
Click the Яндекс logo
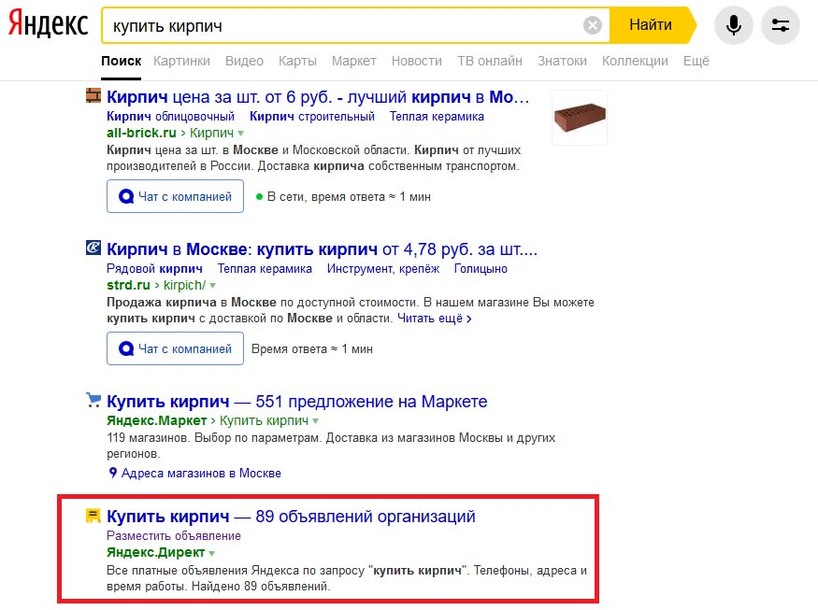tap(48, 24)
